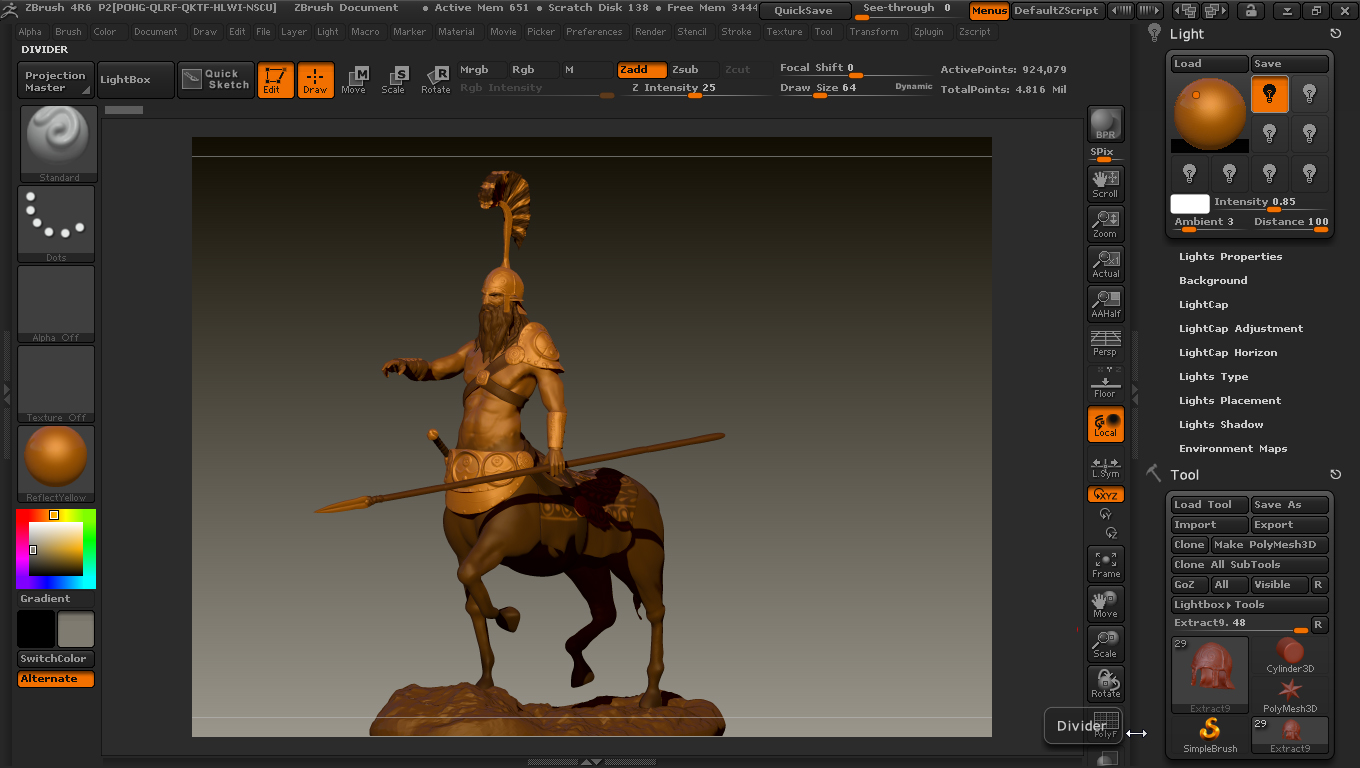Screen dimensions: 1360x768
Task: Open the Preferences menu
Action: 594,32
